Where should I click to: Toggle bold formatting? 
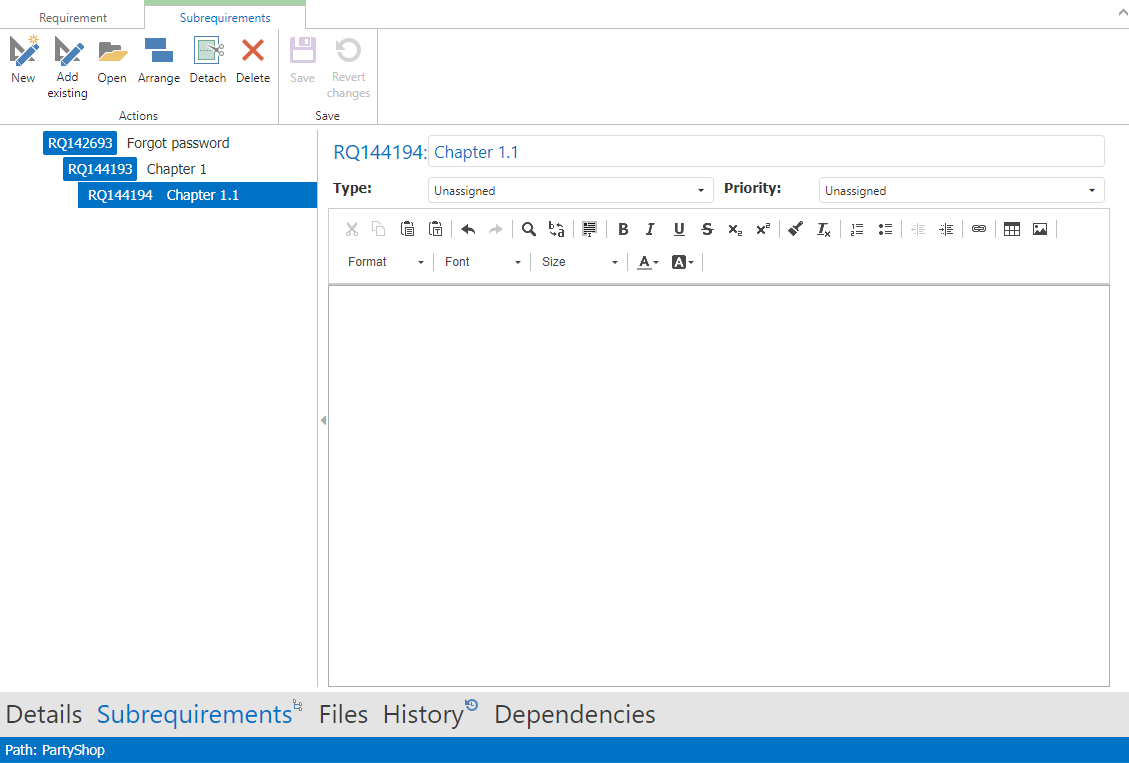(x=623, y=229)
